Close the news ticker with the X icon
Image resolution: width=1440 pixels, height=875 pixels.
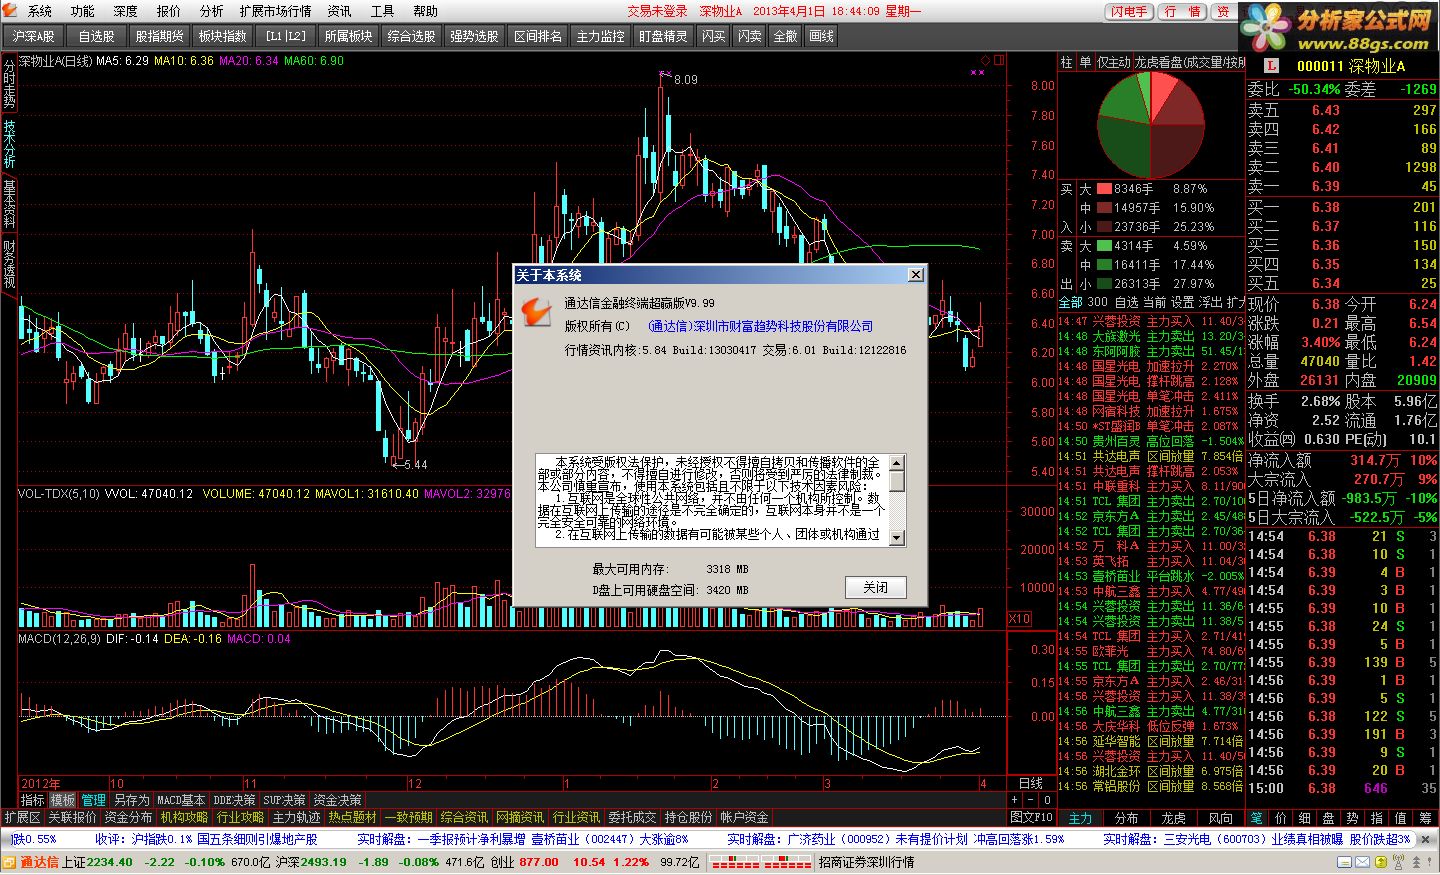tap(1424, 838)
